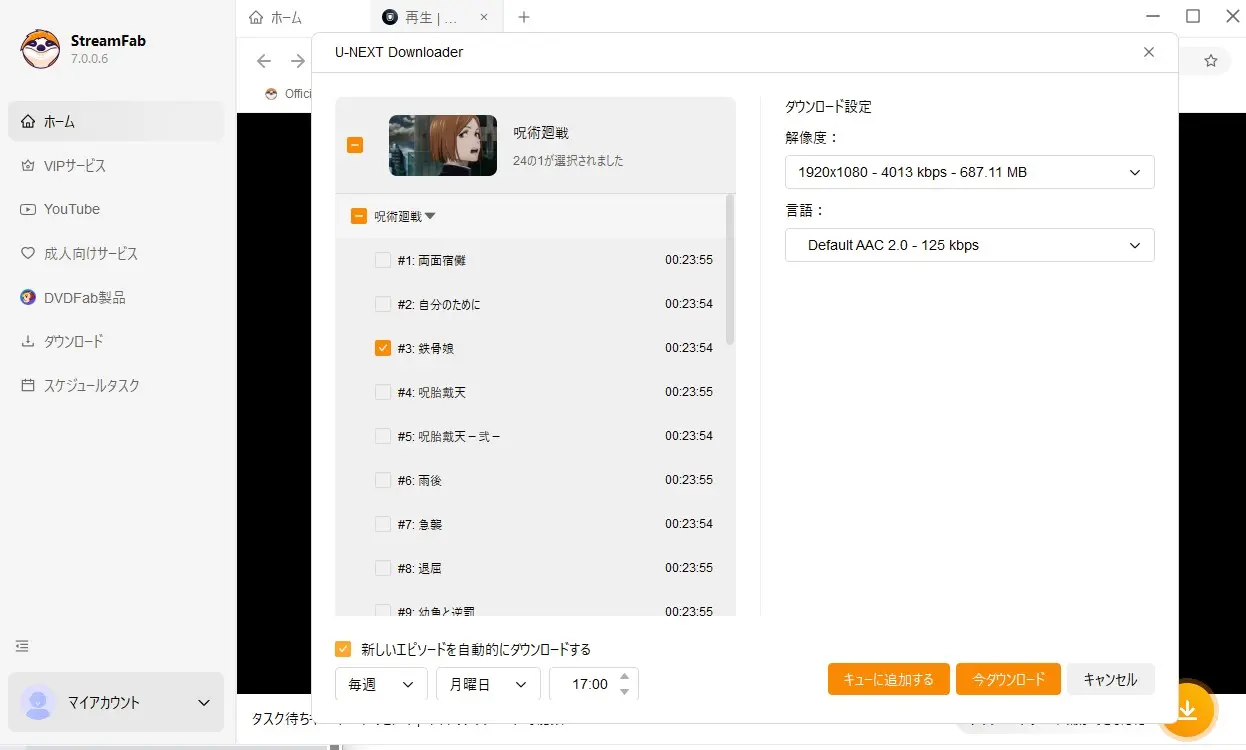Toggle 新しいエピソードを自動的にダウンロードする checkbox

click(x=343, y=649)
